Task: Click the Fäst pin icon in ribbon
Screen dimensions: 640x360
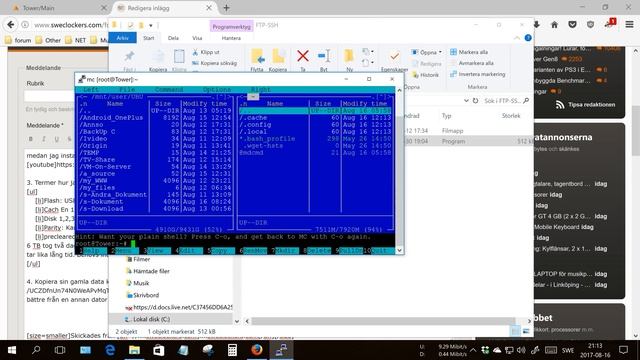Action: coord(129,56)
